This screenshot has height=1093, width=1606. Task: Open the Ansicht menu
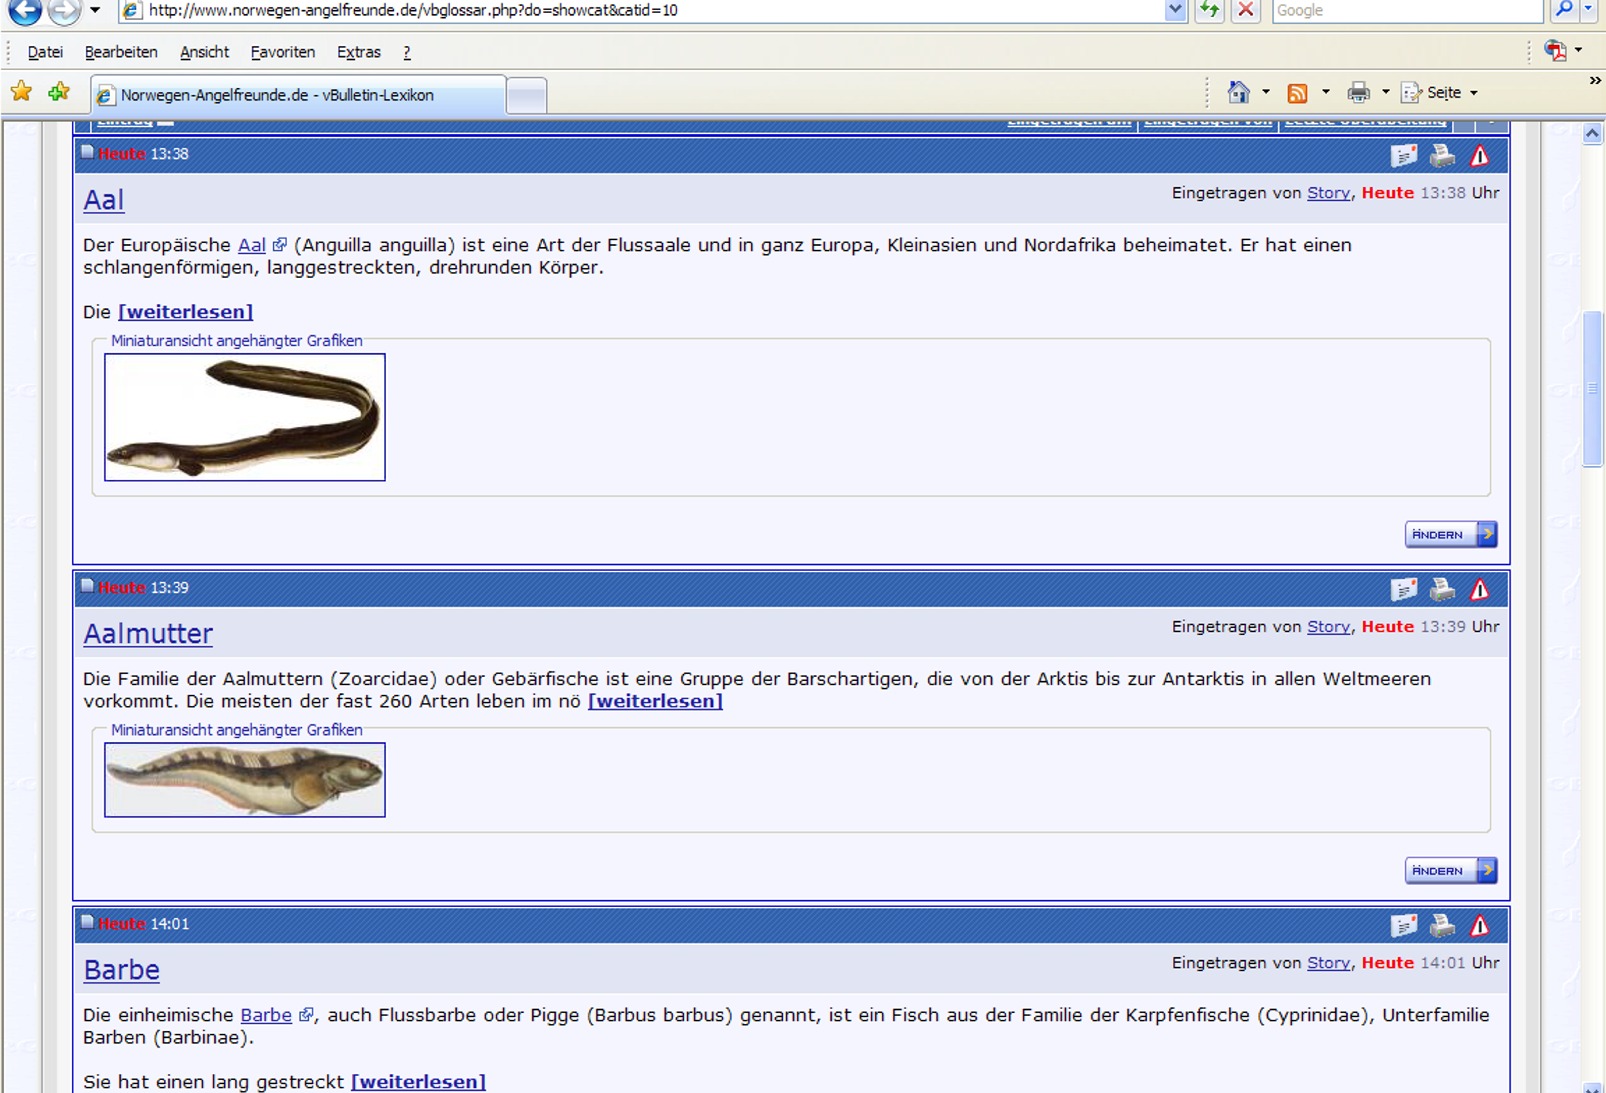[204, 52]
